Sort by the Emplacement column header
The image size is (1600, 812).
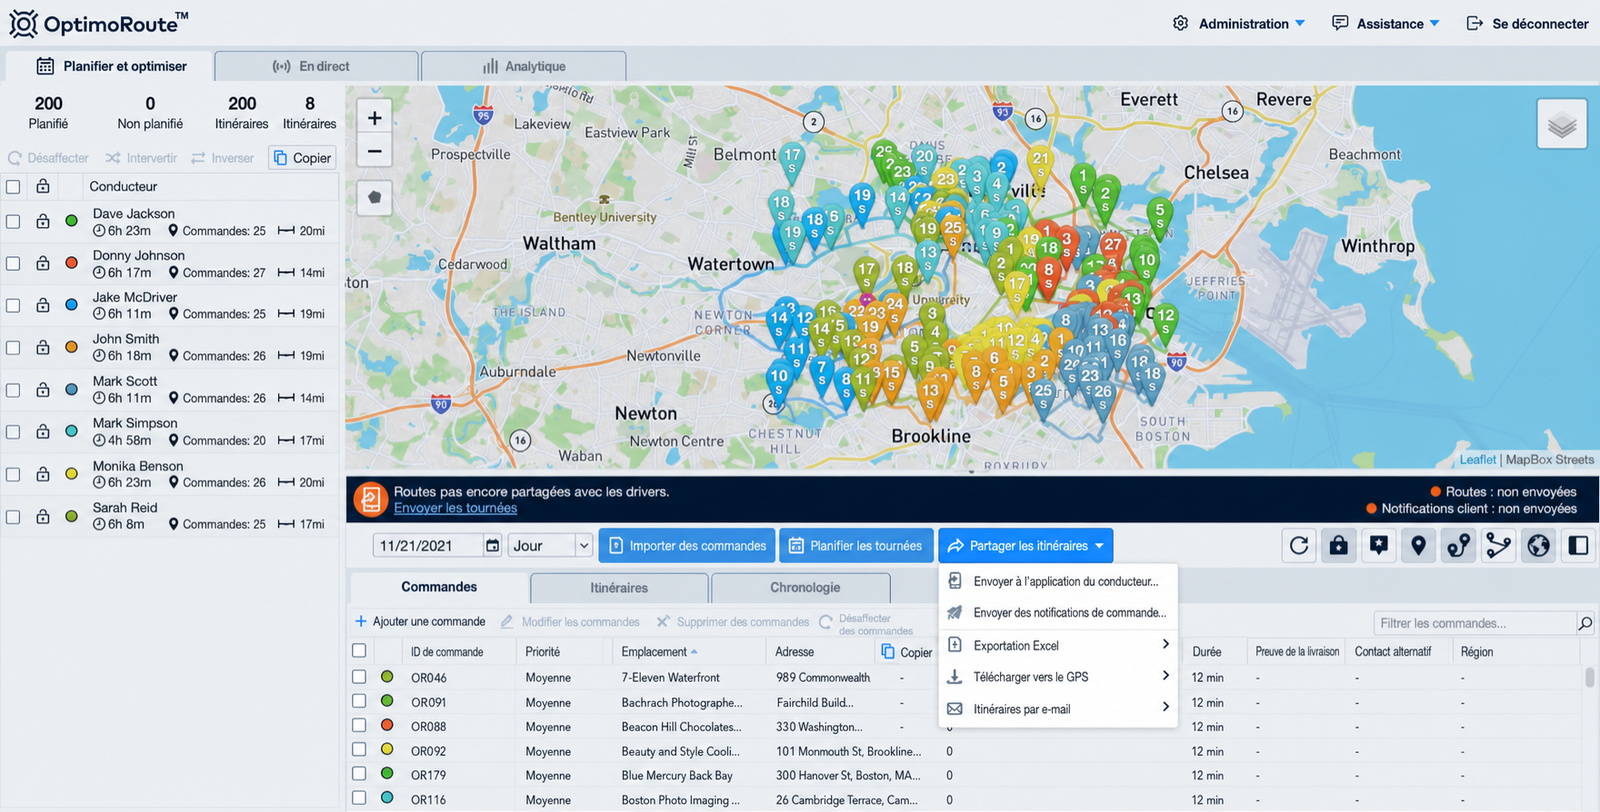[x=659, y=652]
